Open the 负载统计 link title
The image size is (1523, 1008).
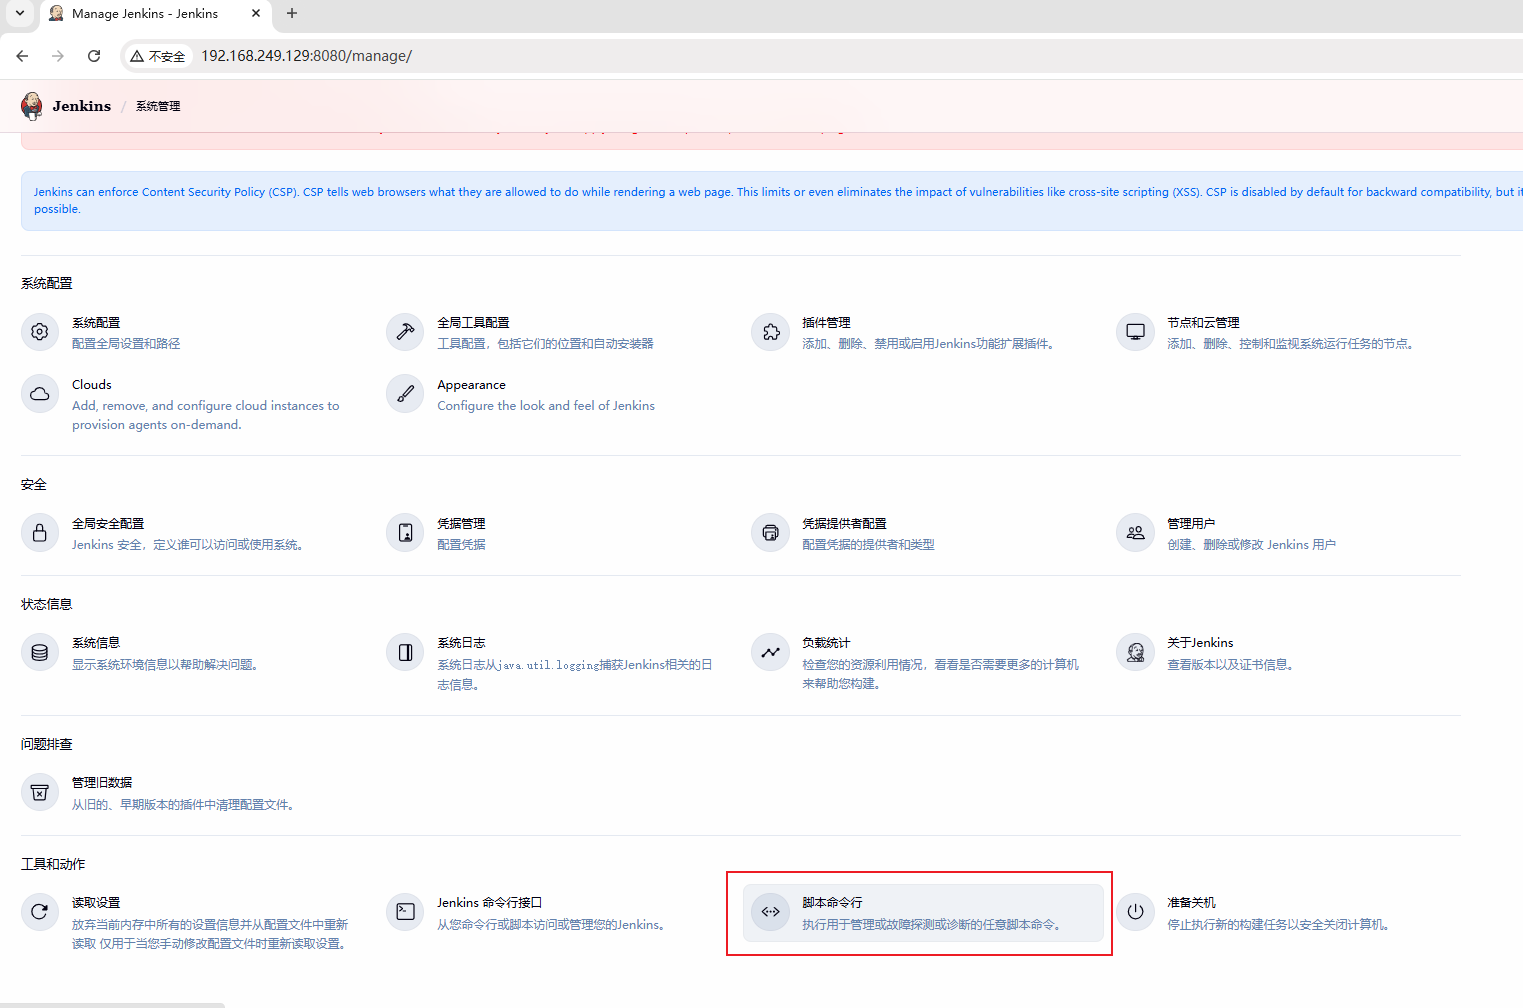[x=826, y=643]
